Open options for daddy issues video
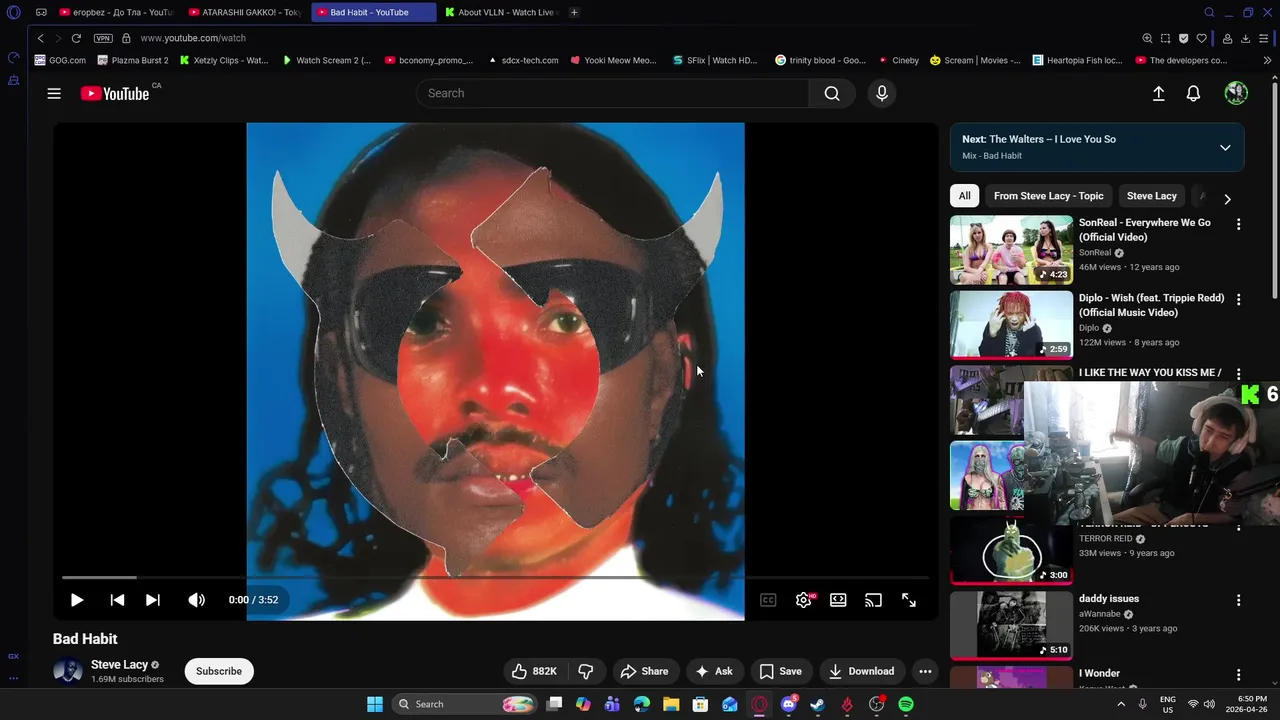The height and width of the screenshot is (720, 1280). click(1238, 600)
